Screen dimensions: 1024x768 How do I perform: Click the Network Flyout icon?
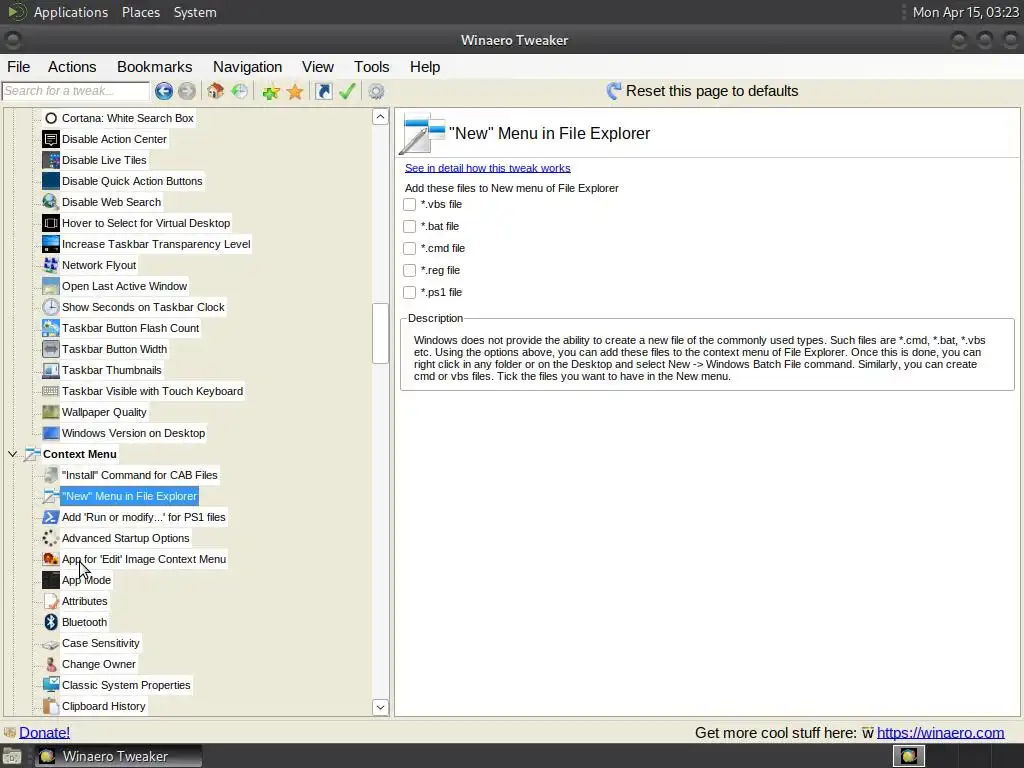(50, 265)
